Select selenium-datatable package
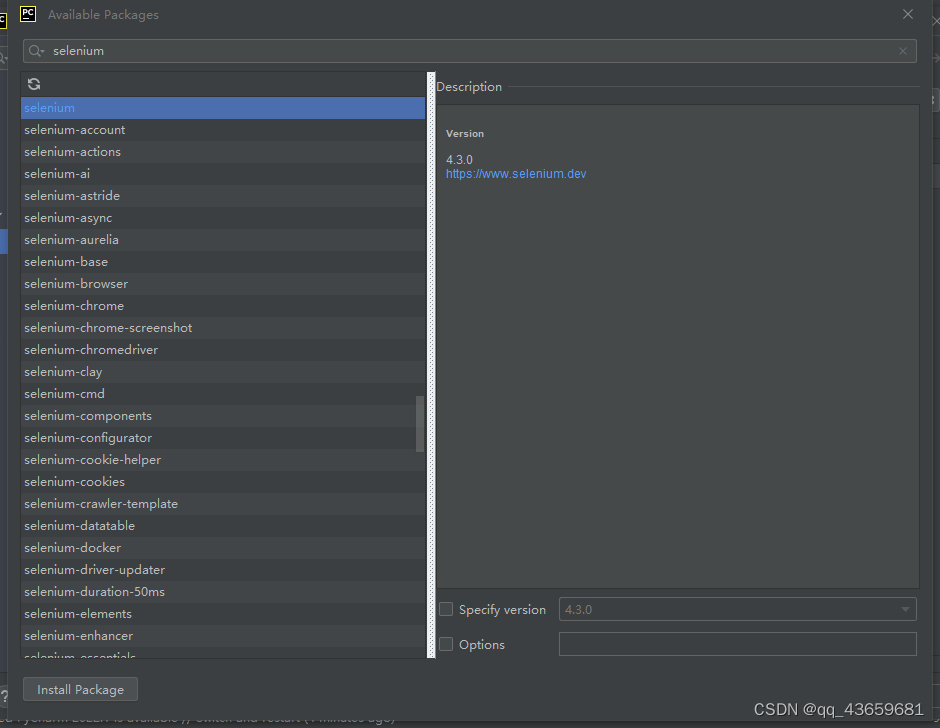The width and height of the screenshot is (940, 728). pyautogui.click(x=223, y=525)
